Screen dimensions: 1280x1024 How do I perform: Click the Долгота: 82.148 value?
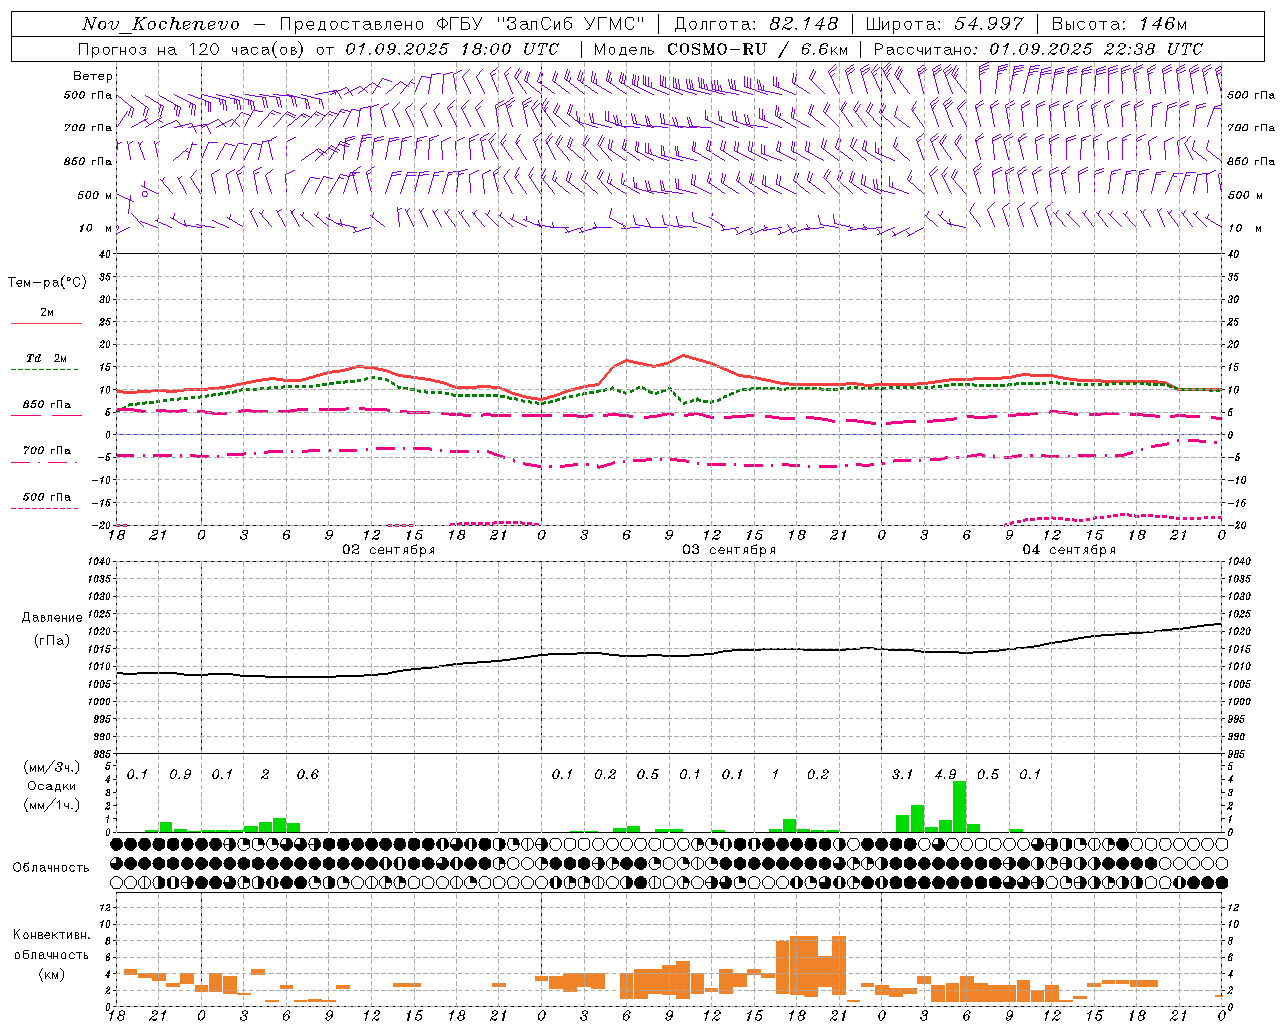pos(756,24)
